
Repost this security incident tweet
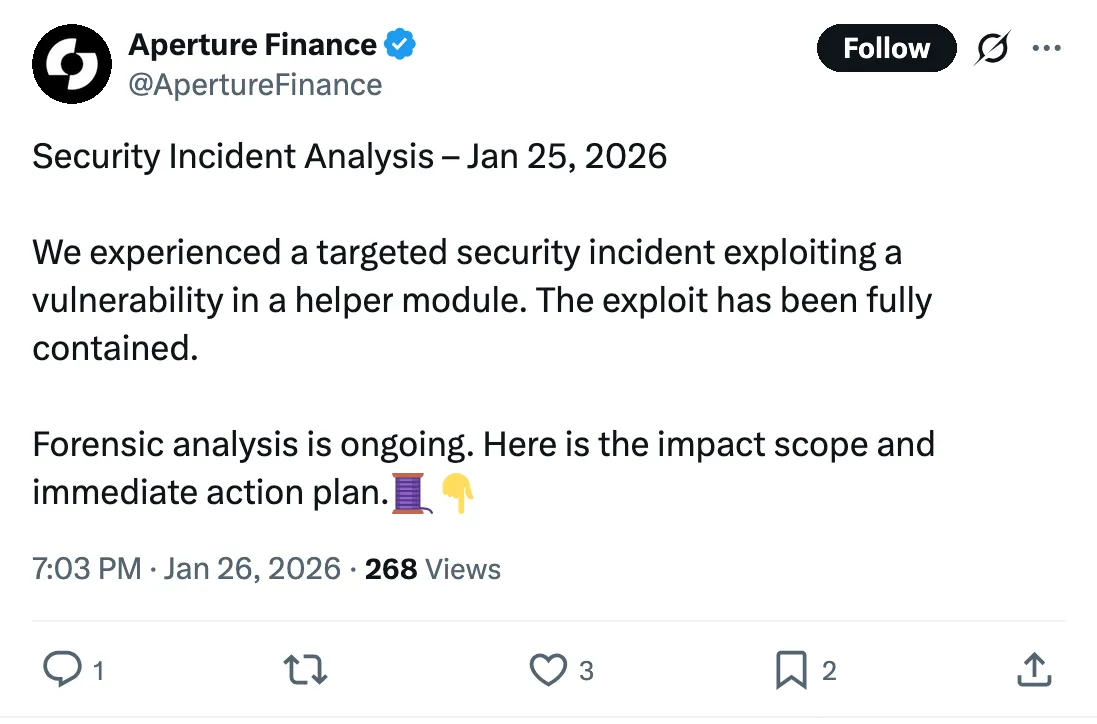click(306, 670)
